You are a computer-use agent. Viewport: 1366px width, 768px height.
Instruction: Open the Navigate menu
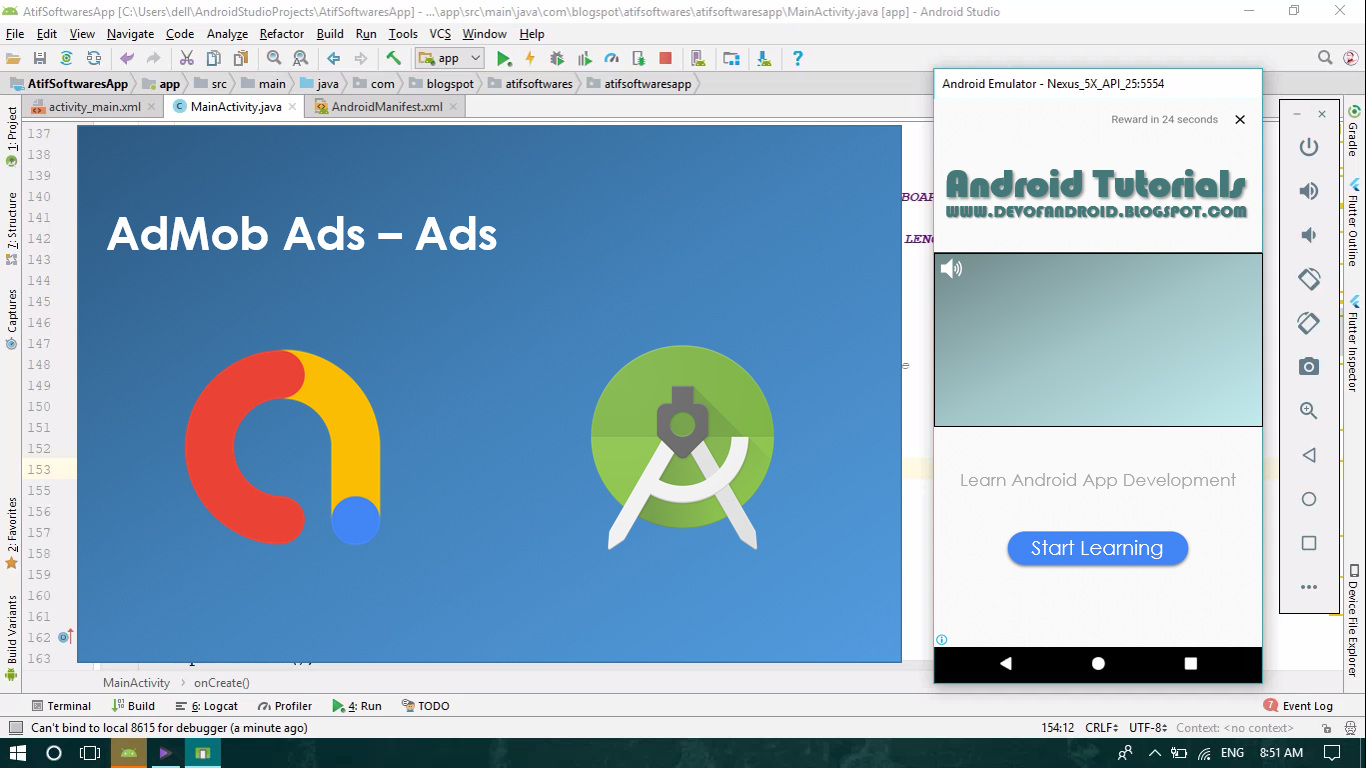click(x=130, y=33)
